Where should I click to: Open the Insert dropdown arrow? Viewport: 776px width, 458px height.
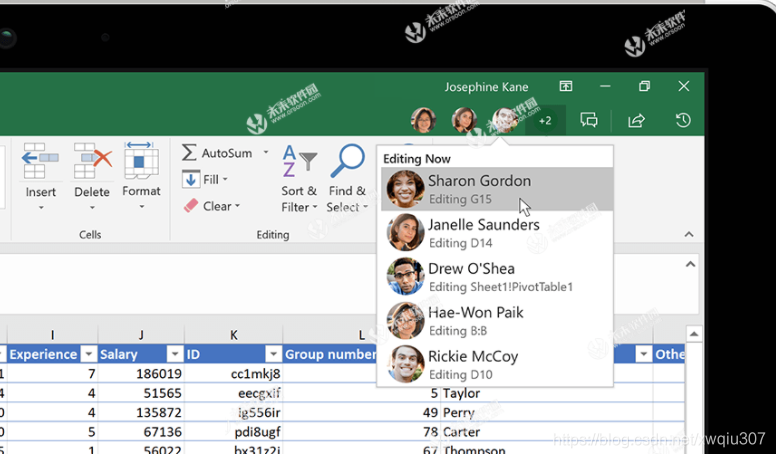41,207
